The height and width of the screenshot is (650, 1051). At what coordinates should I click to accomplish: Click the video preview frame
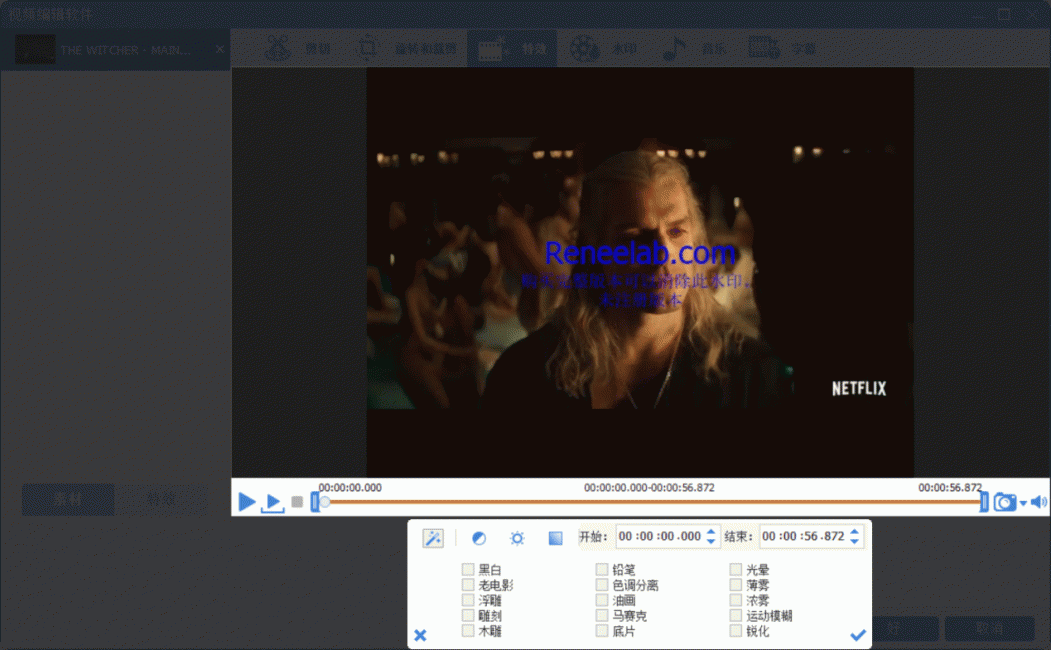(640, 272)
